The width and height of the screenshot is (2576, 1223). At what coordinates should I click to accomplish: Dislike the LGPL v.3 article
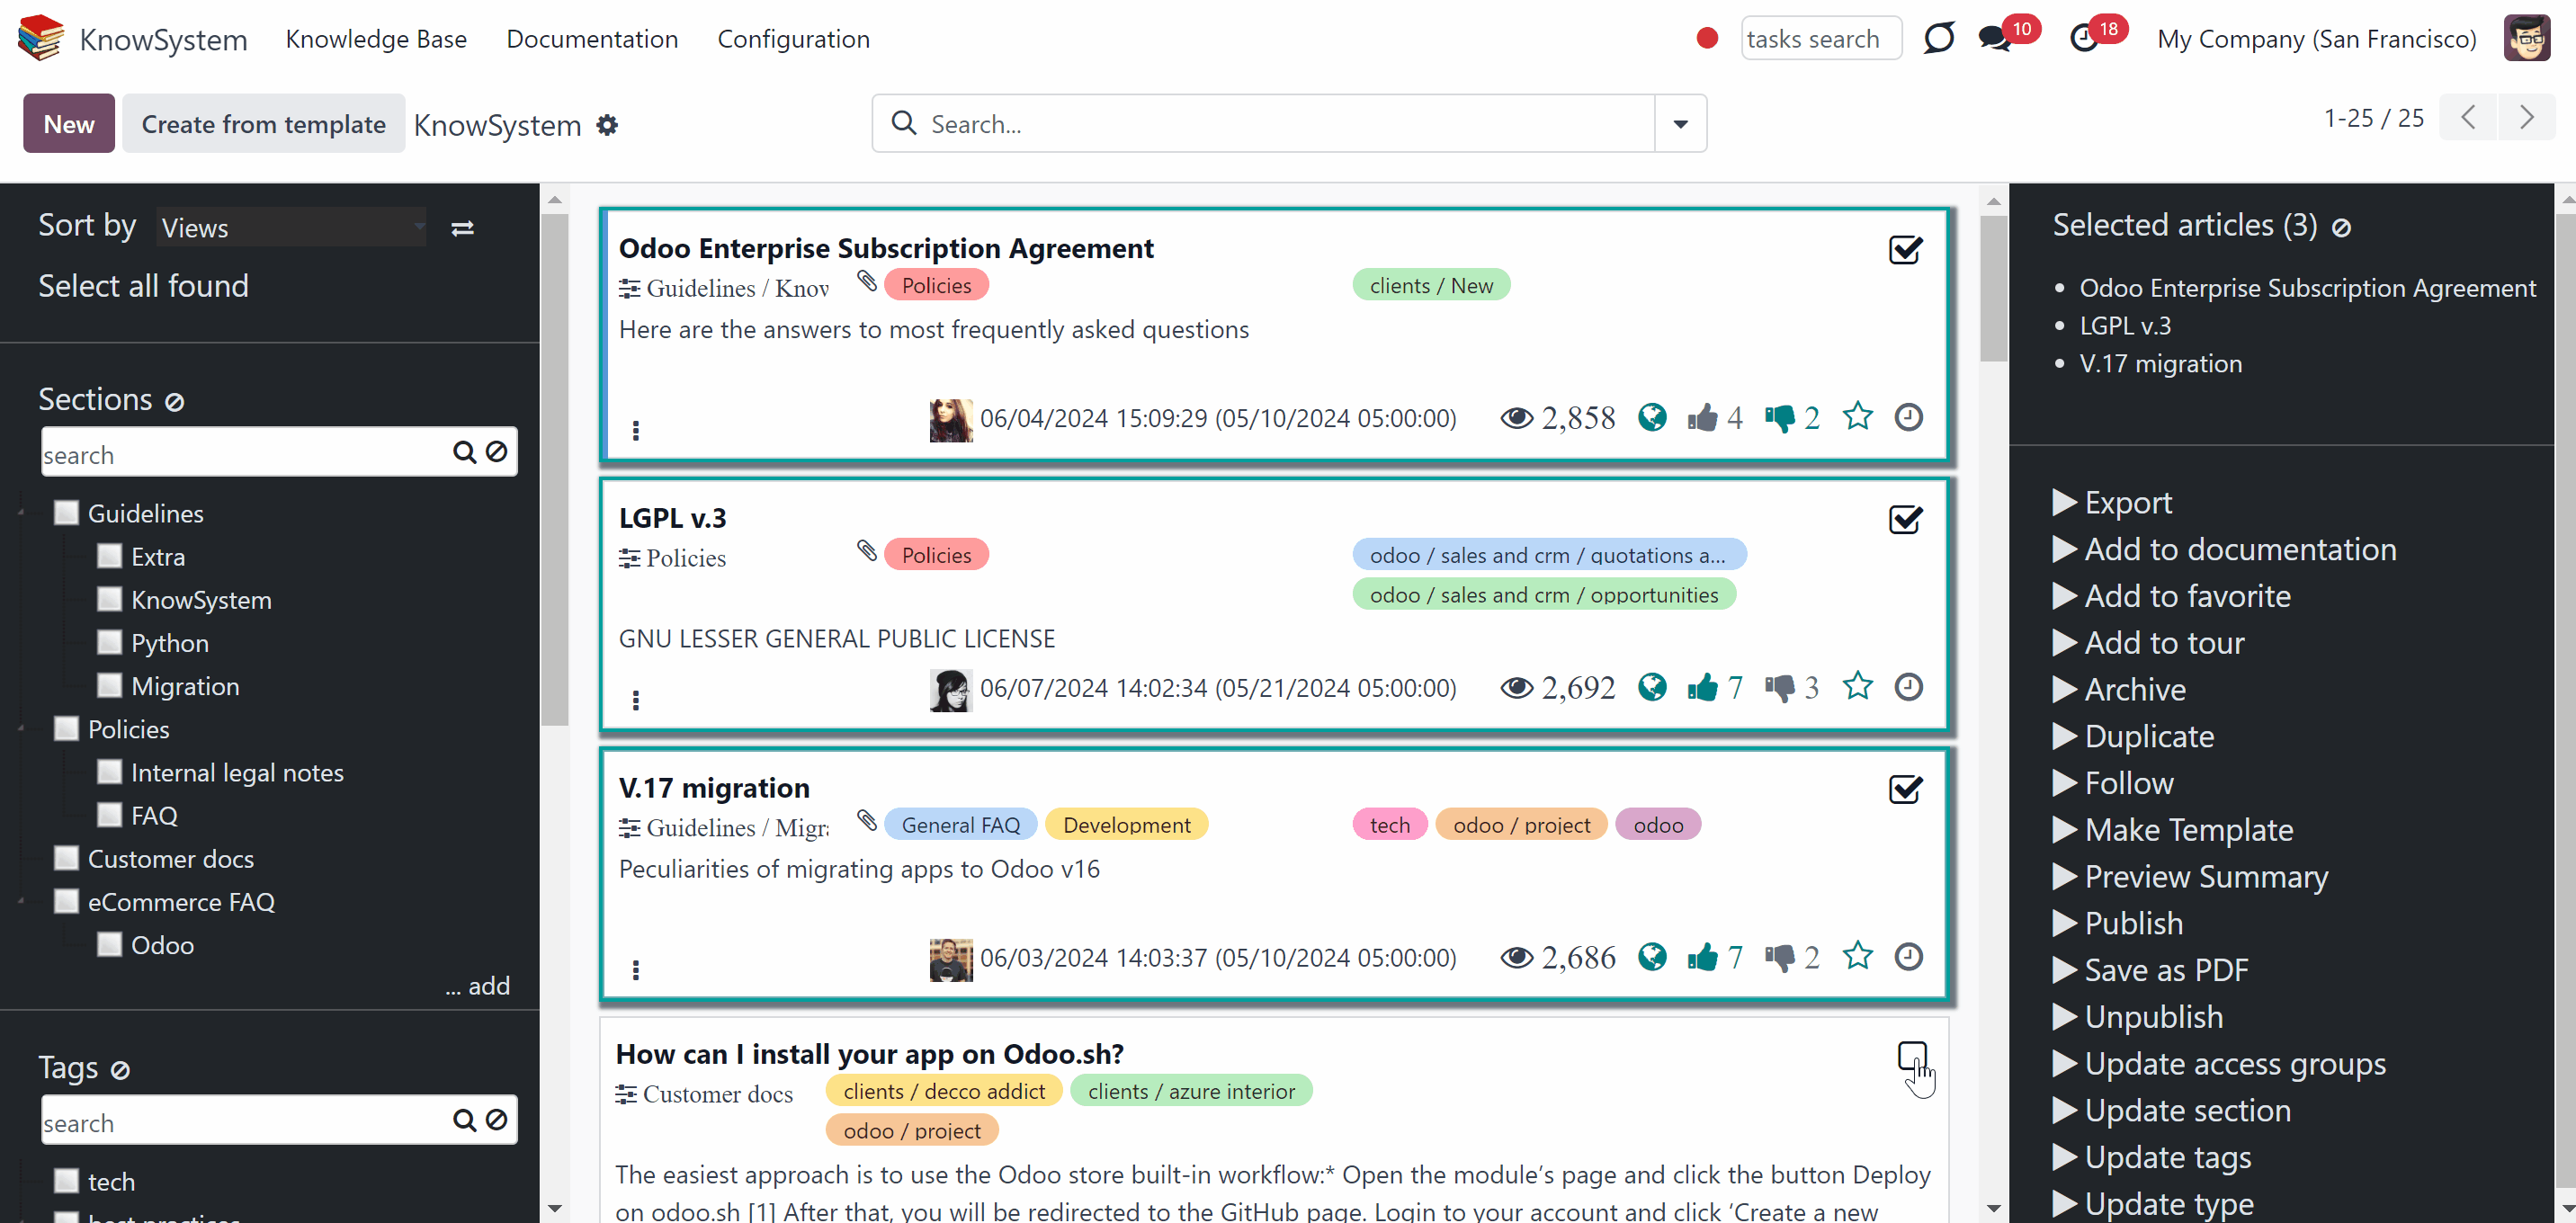(x=1779, y=688)
